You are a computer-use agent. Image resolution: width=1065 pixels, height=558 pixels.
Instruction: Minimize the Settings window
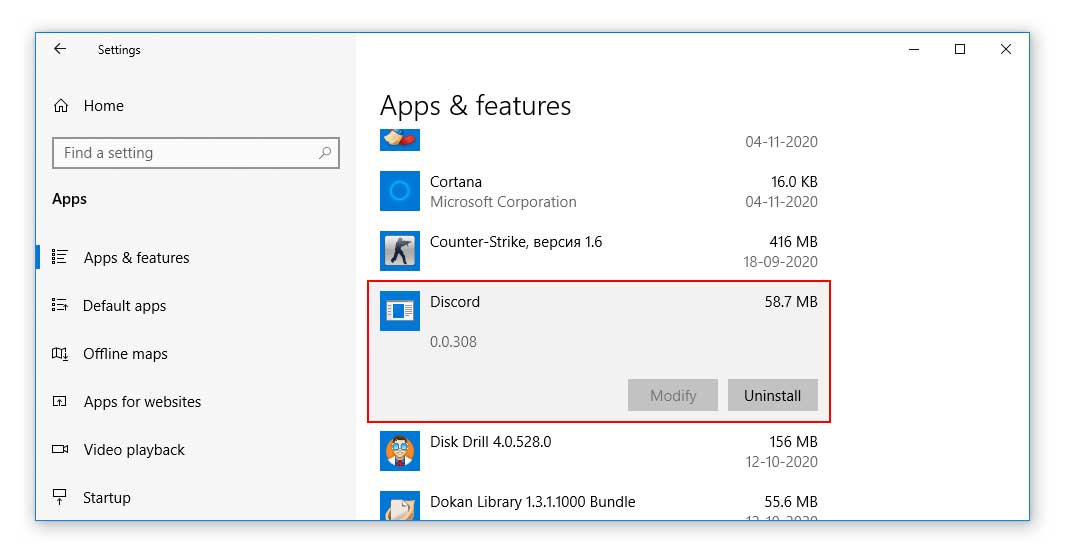coord(914,49)
